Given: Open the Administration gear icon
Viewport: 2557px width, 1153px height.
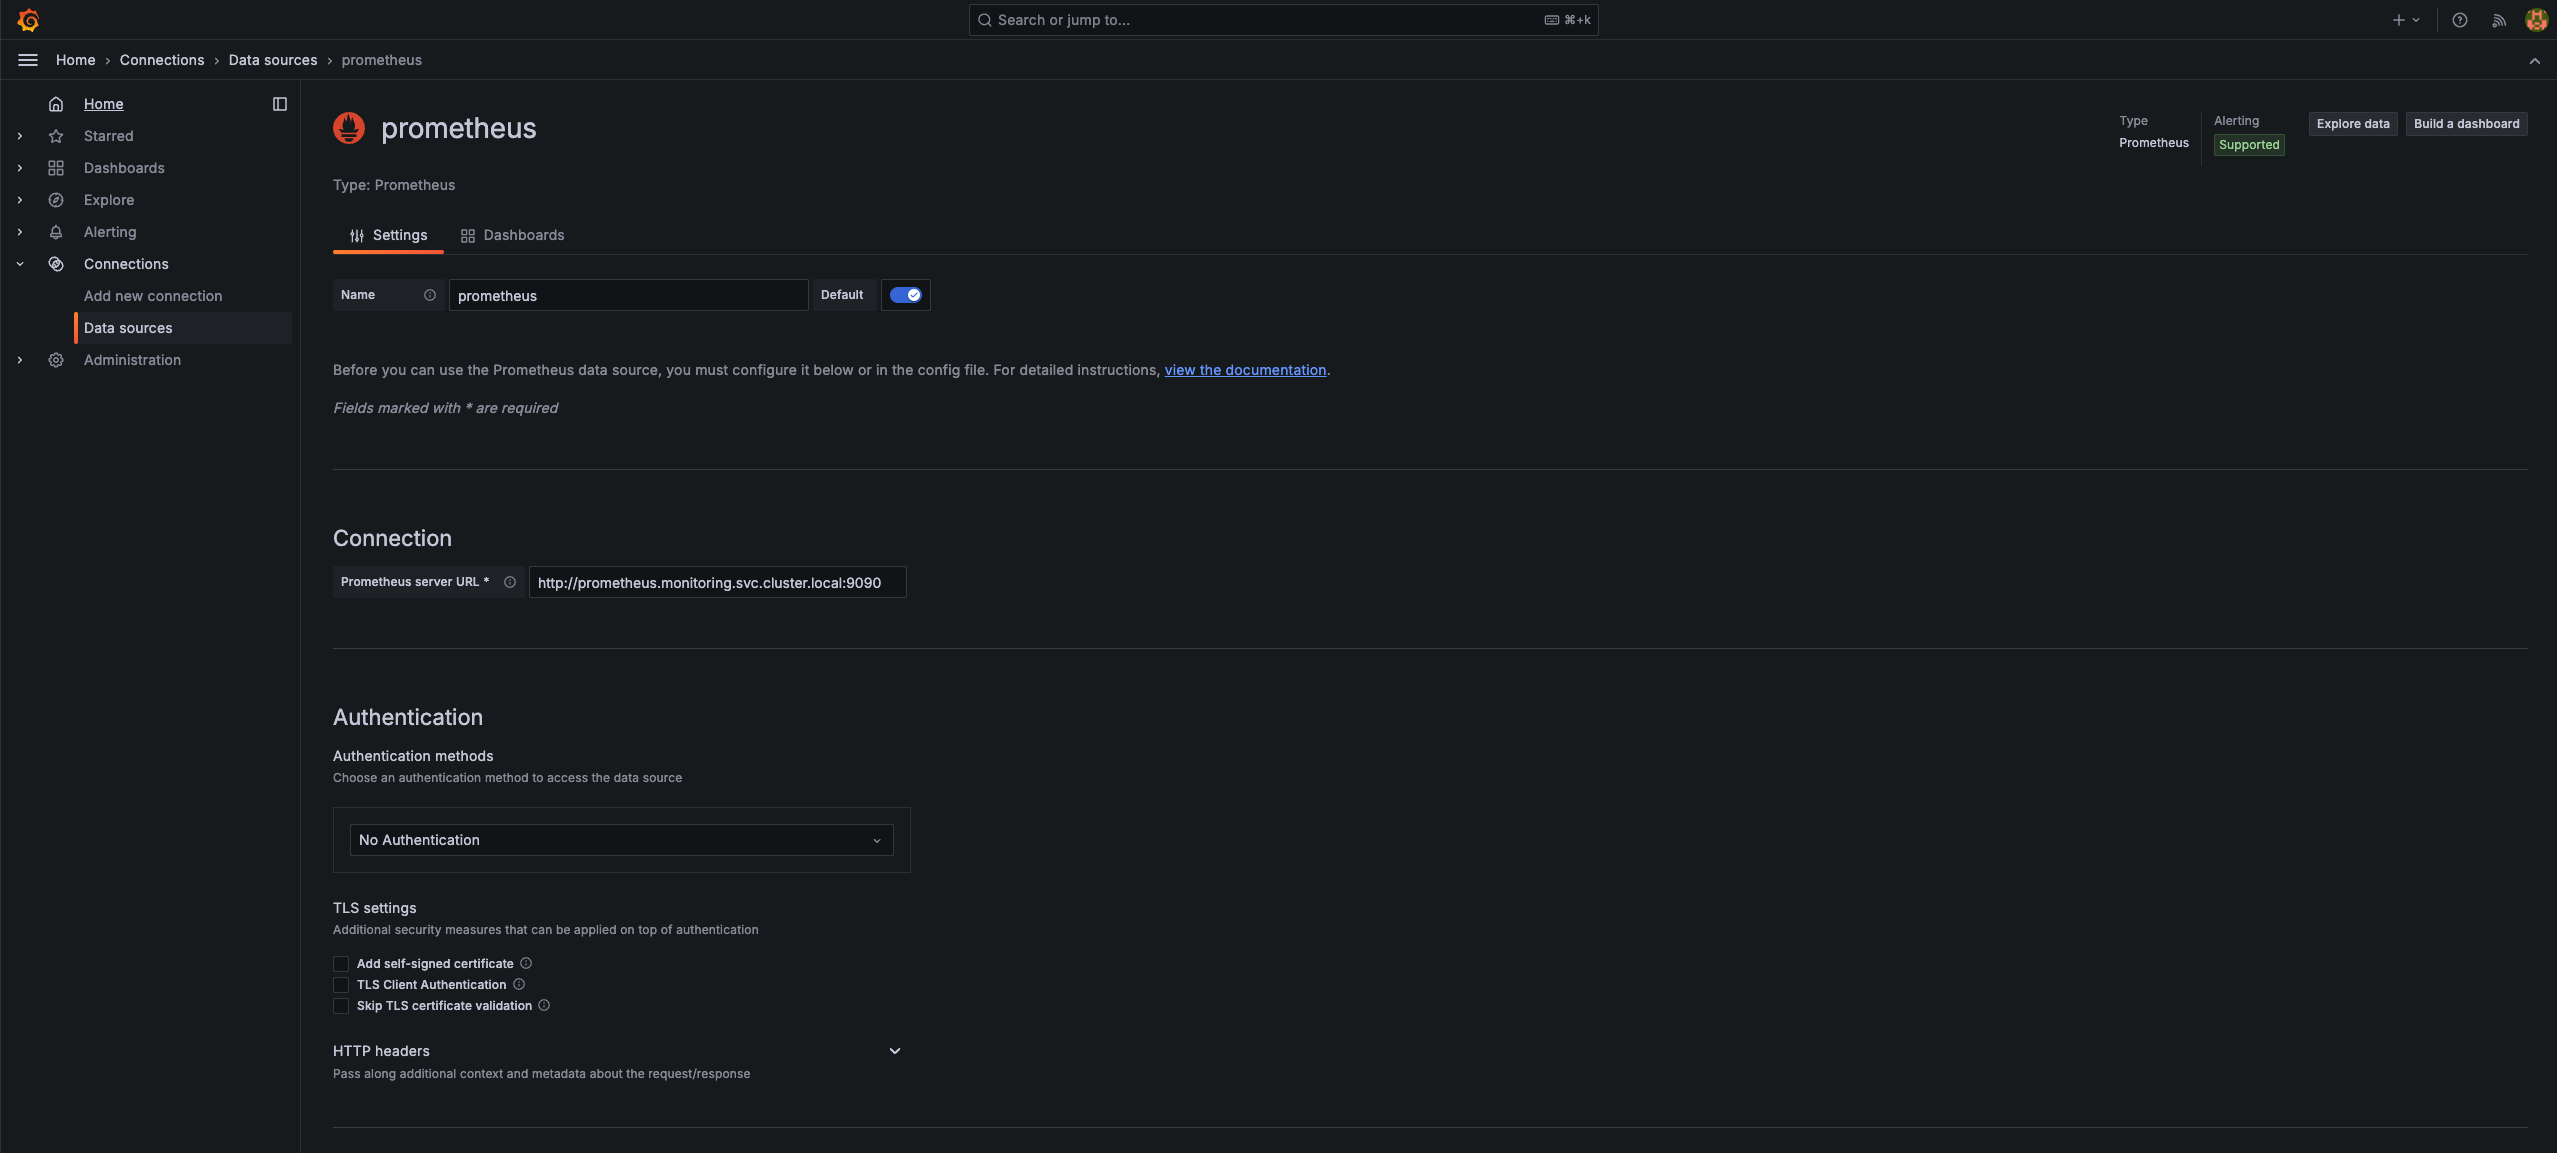Looking at the screenshot, I should point(56,360).
